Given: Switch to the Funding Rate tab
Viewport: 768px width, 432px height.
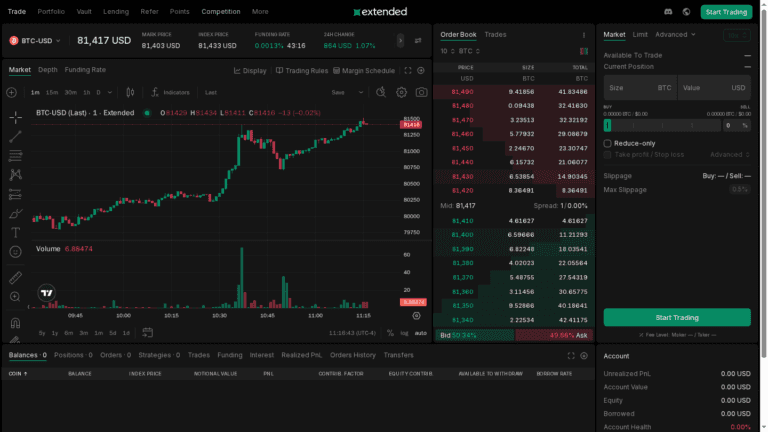Looking at the screenshot, I should pos(85,70).
